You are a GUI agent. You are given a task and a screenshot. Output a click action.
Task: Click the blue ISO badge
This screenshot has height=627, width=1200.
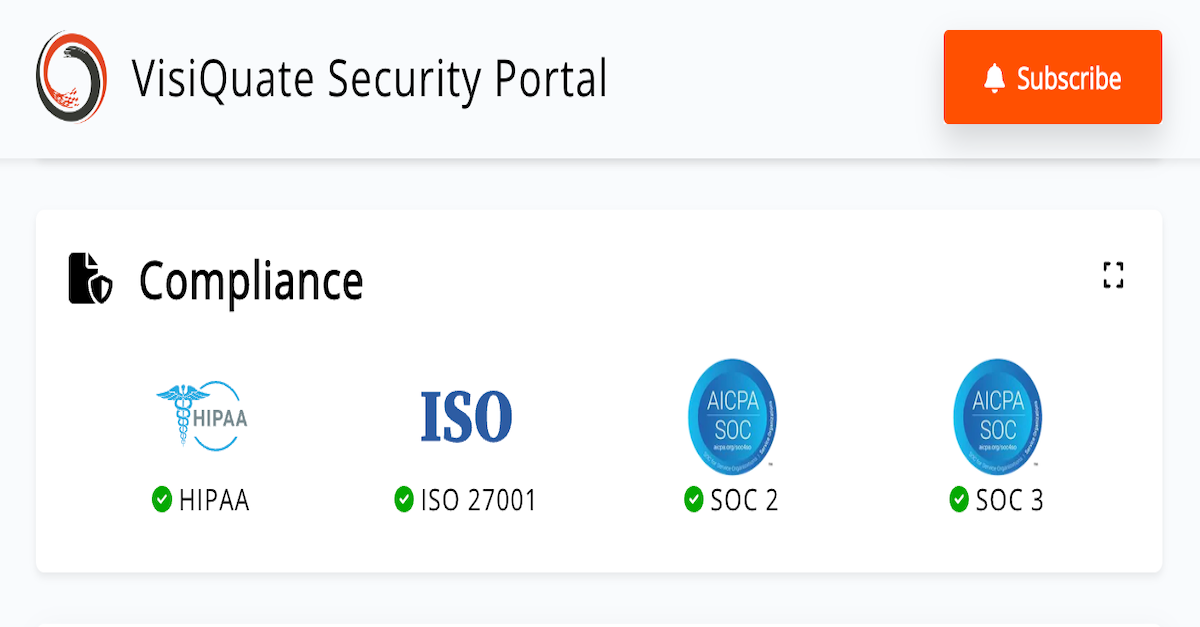pos(465,413)
